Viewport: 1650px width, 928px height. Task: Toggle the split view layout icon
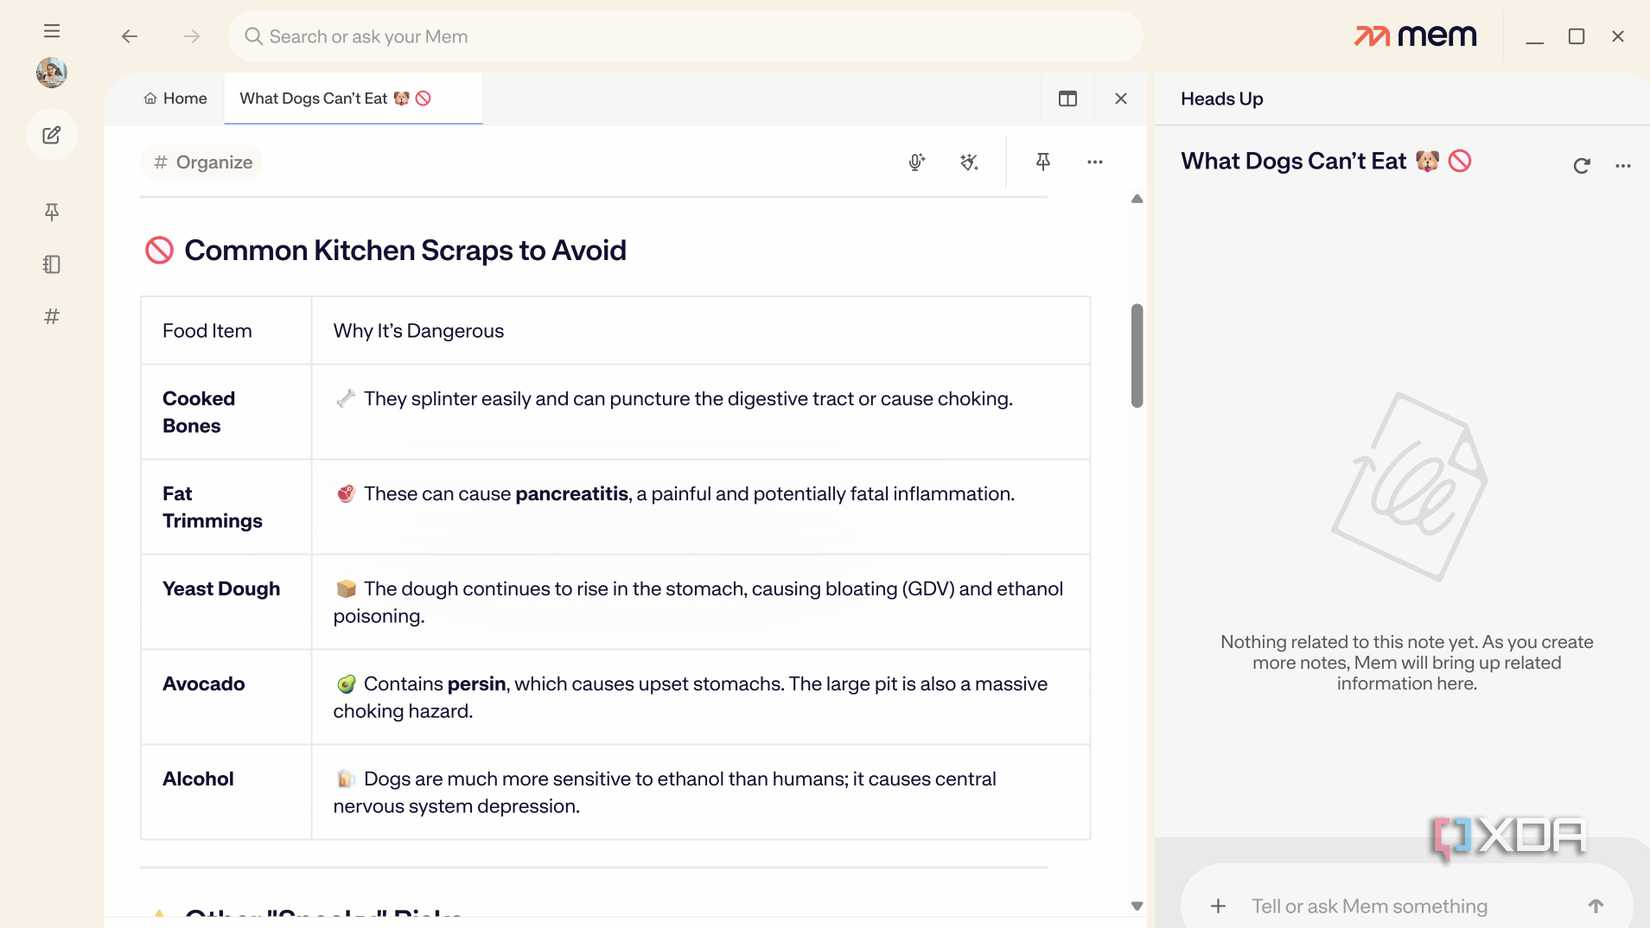[x=1068, y=98]
